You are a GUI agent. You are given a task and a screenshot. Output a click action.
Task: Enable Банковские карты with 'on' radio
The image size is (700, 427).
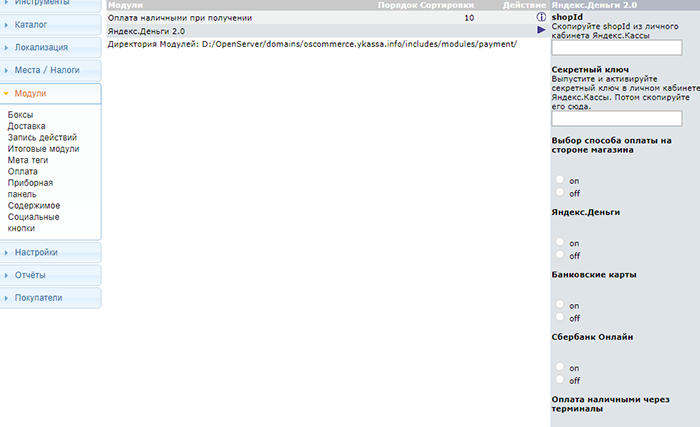[x=560, y=304]
